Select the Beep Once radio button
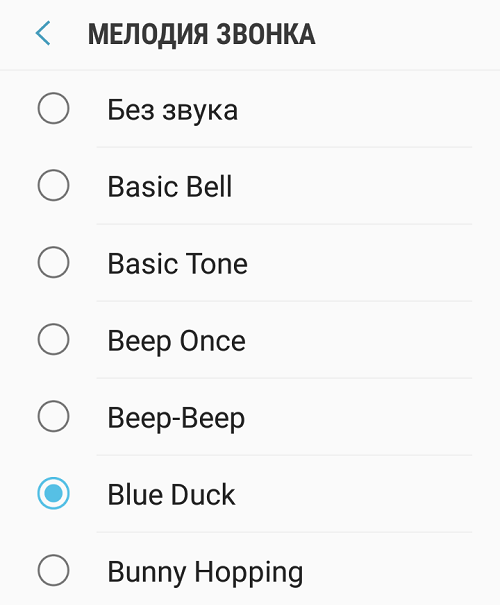500x605 pixels. click(x=54, y=339)
